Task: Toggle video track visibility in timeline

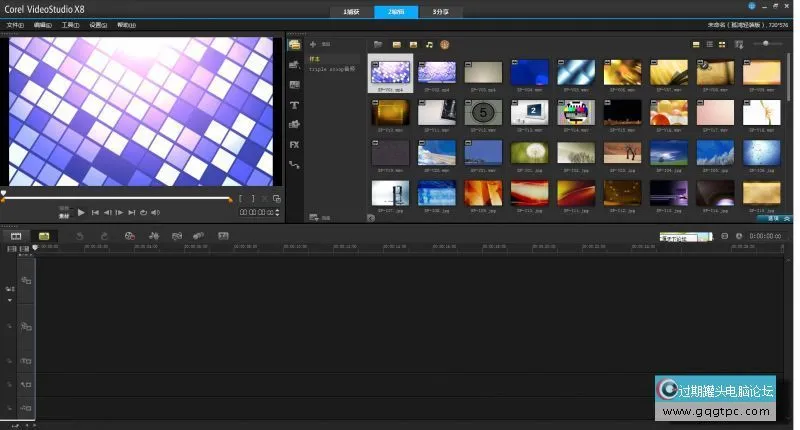Action: [x=26, y=281]
